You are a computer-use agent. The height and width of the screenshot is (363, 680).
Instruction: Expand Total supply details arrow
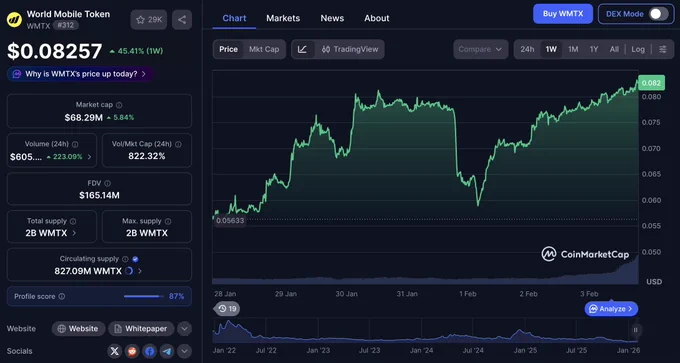tap(74, 233)
